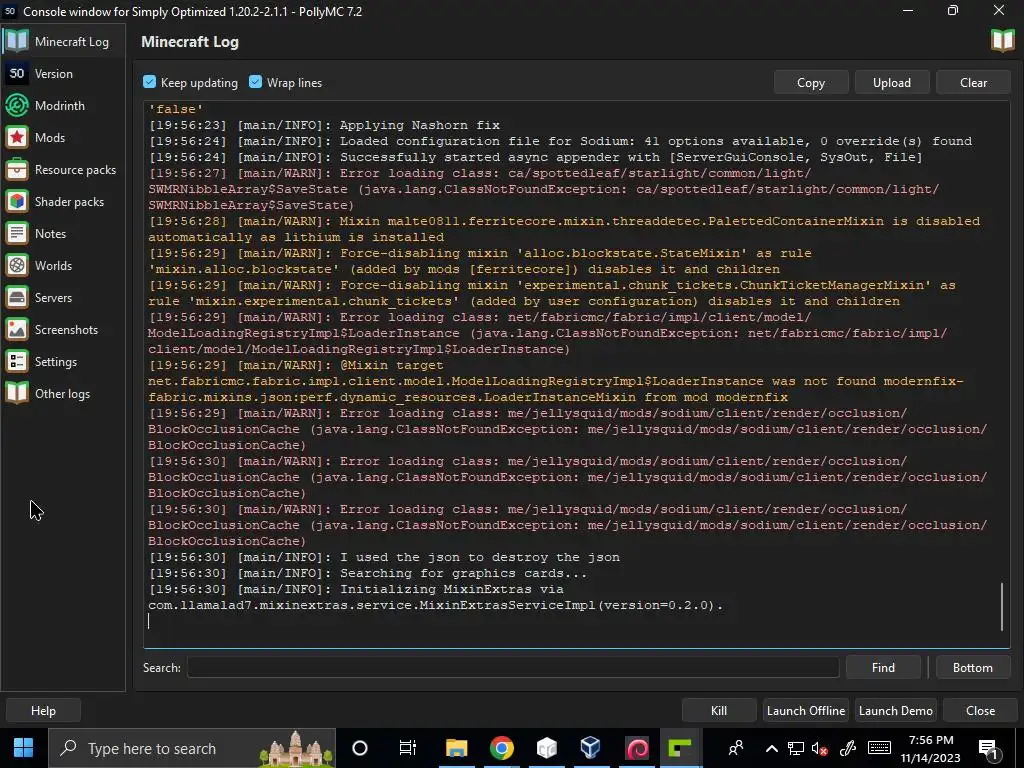Image resolution: width=1024 pixels, height=768 pixels.
Task: Kill the running instance
Action: click(719, 711)
